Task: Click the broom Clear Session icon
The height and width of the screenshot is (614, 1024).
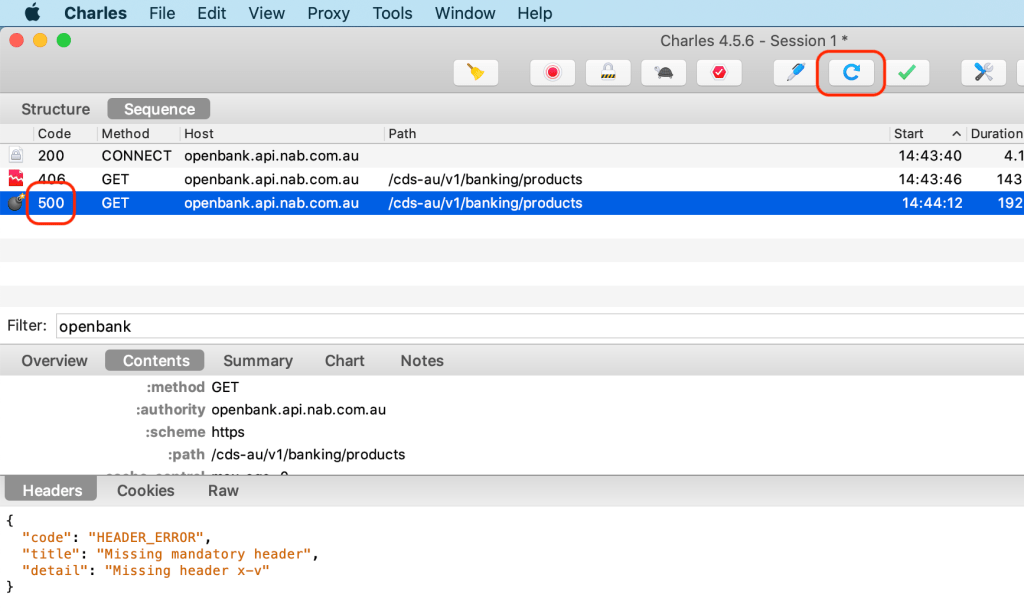Action: 475,73
